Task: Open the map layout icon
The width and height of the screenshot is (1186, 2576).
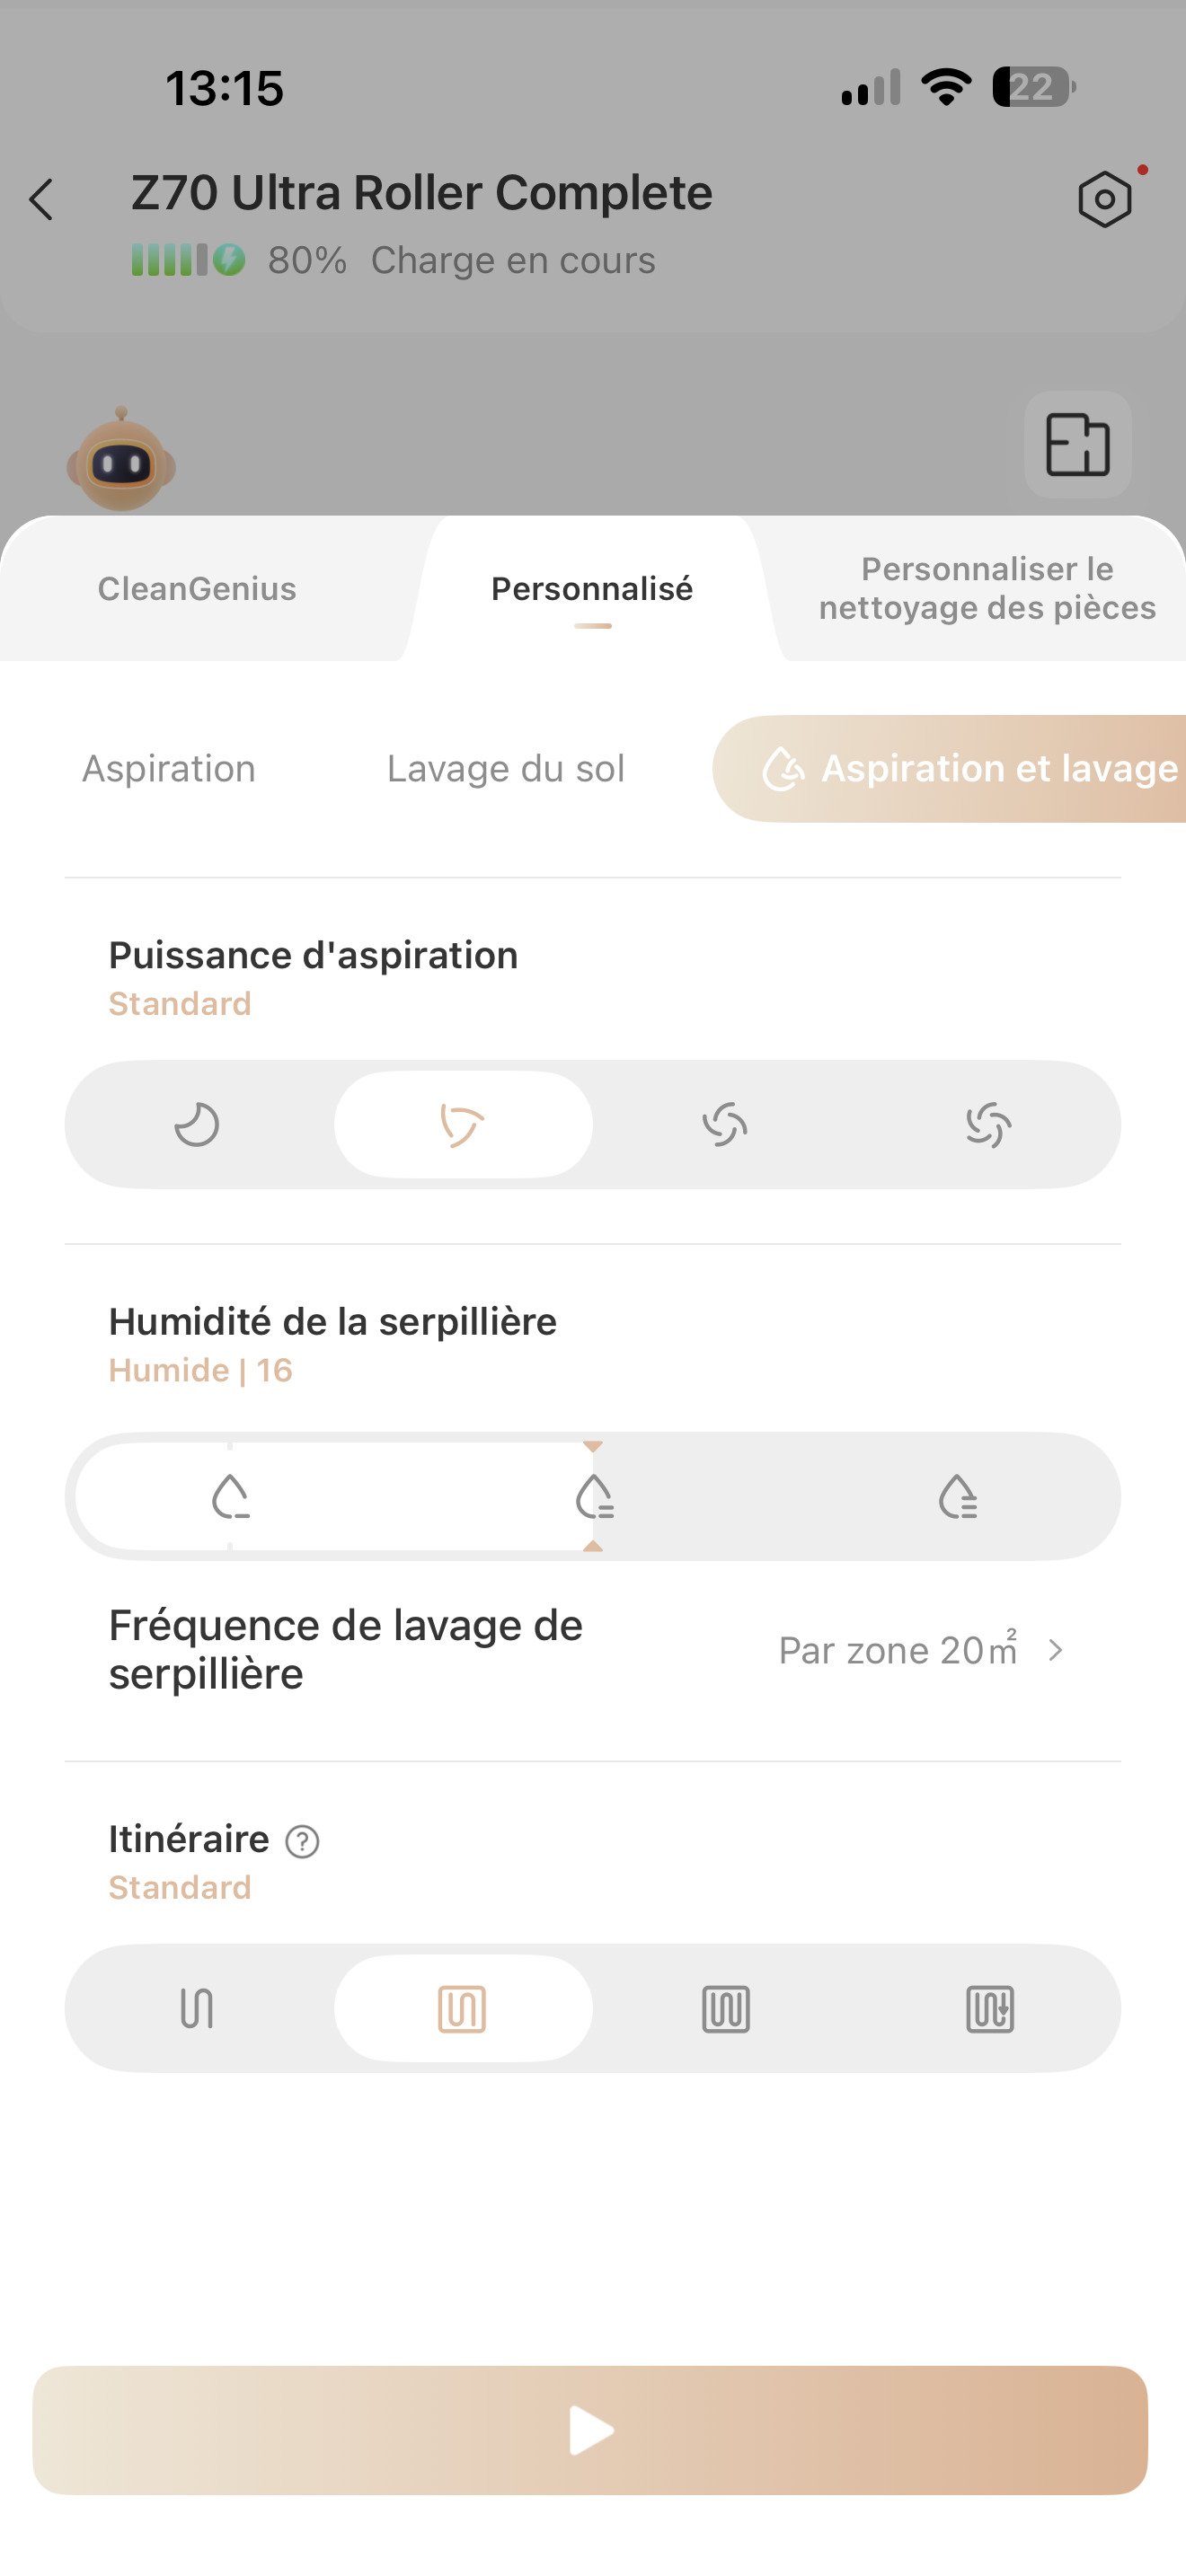Action: pos(1077,444)
